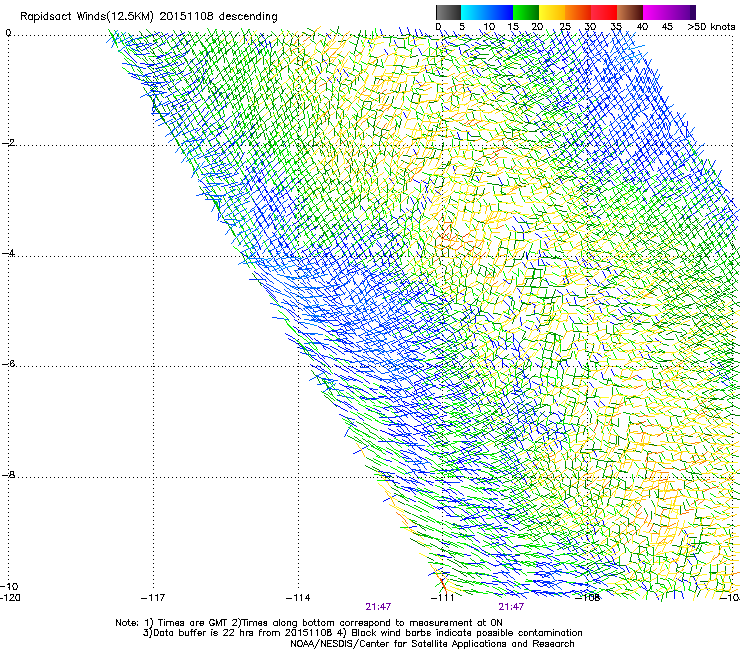Click the gray 0-5 knots color swatch
740x650 pixels.
(x=448, y=12)
